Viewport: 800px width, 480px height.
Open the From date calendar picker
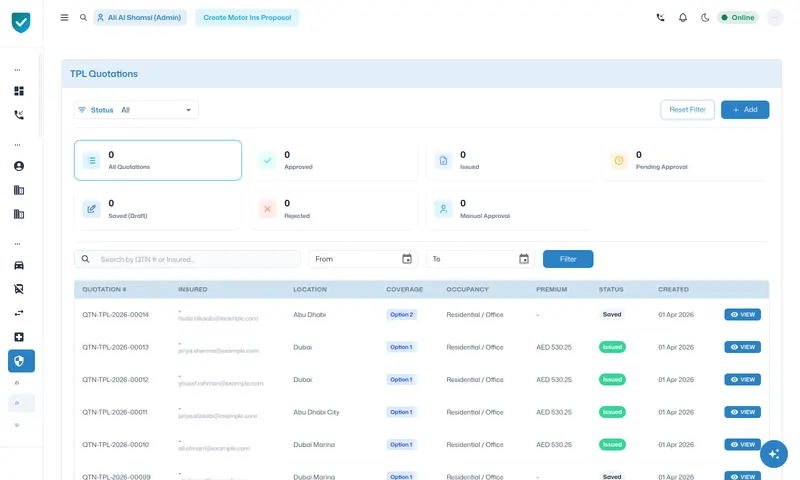pyautogui.click(x=407, y=259)
